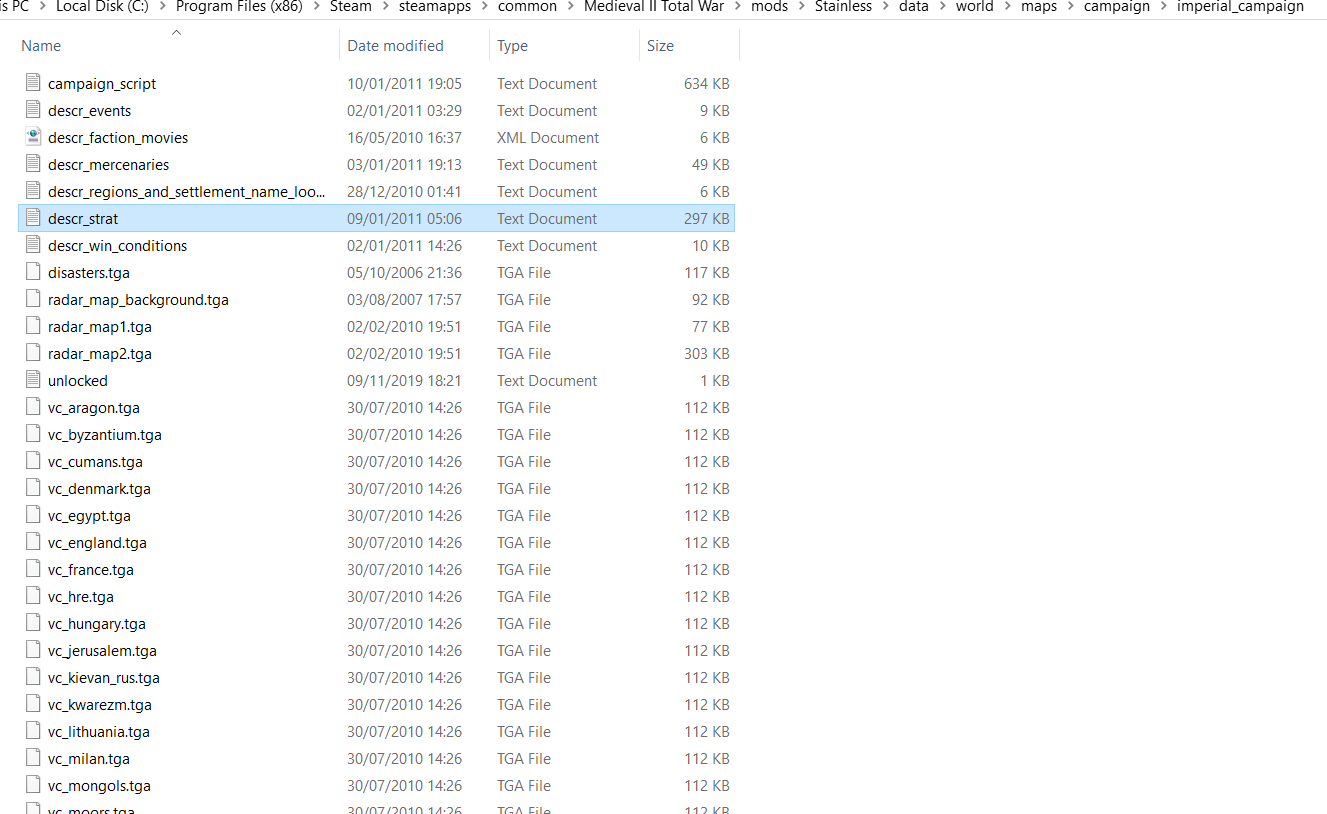
Task: Go to Local Disk (C:) in address bar
Action: [x=103, y=7]
